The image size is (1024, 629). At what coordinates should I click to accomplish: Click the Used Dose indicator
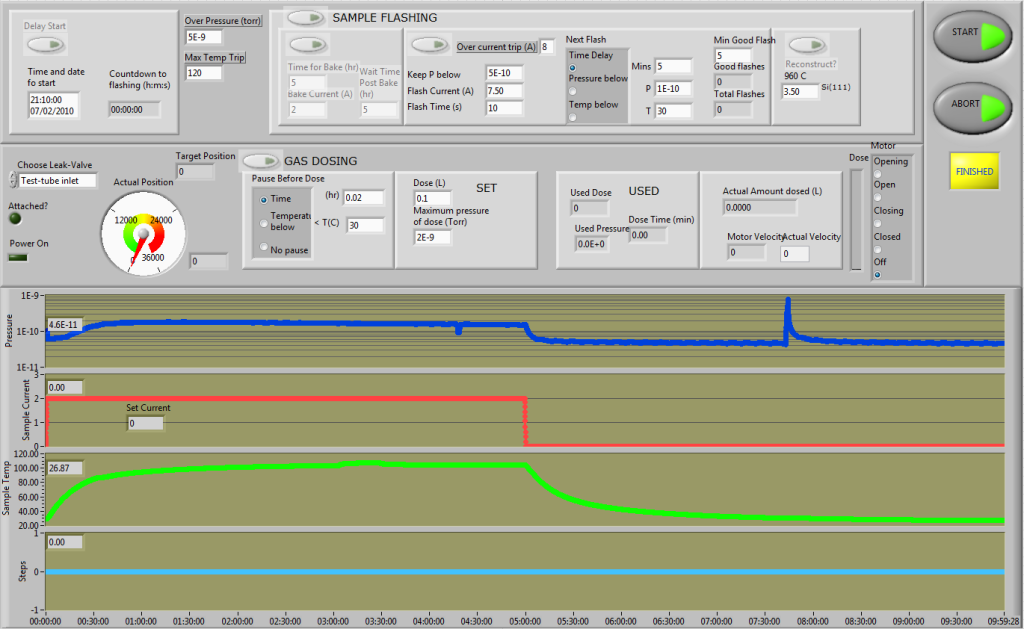[589, 208]
